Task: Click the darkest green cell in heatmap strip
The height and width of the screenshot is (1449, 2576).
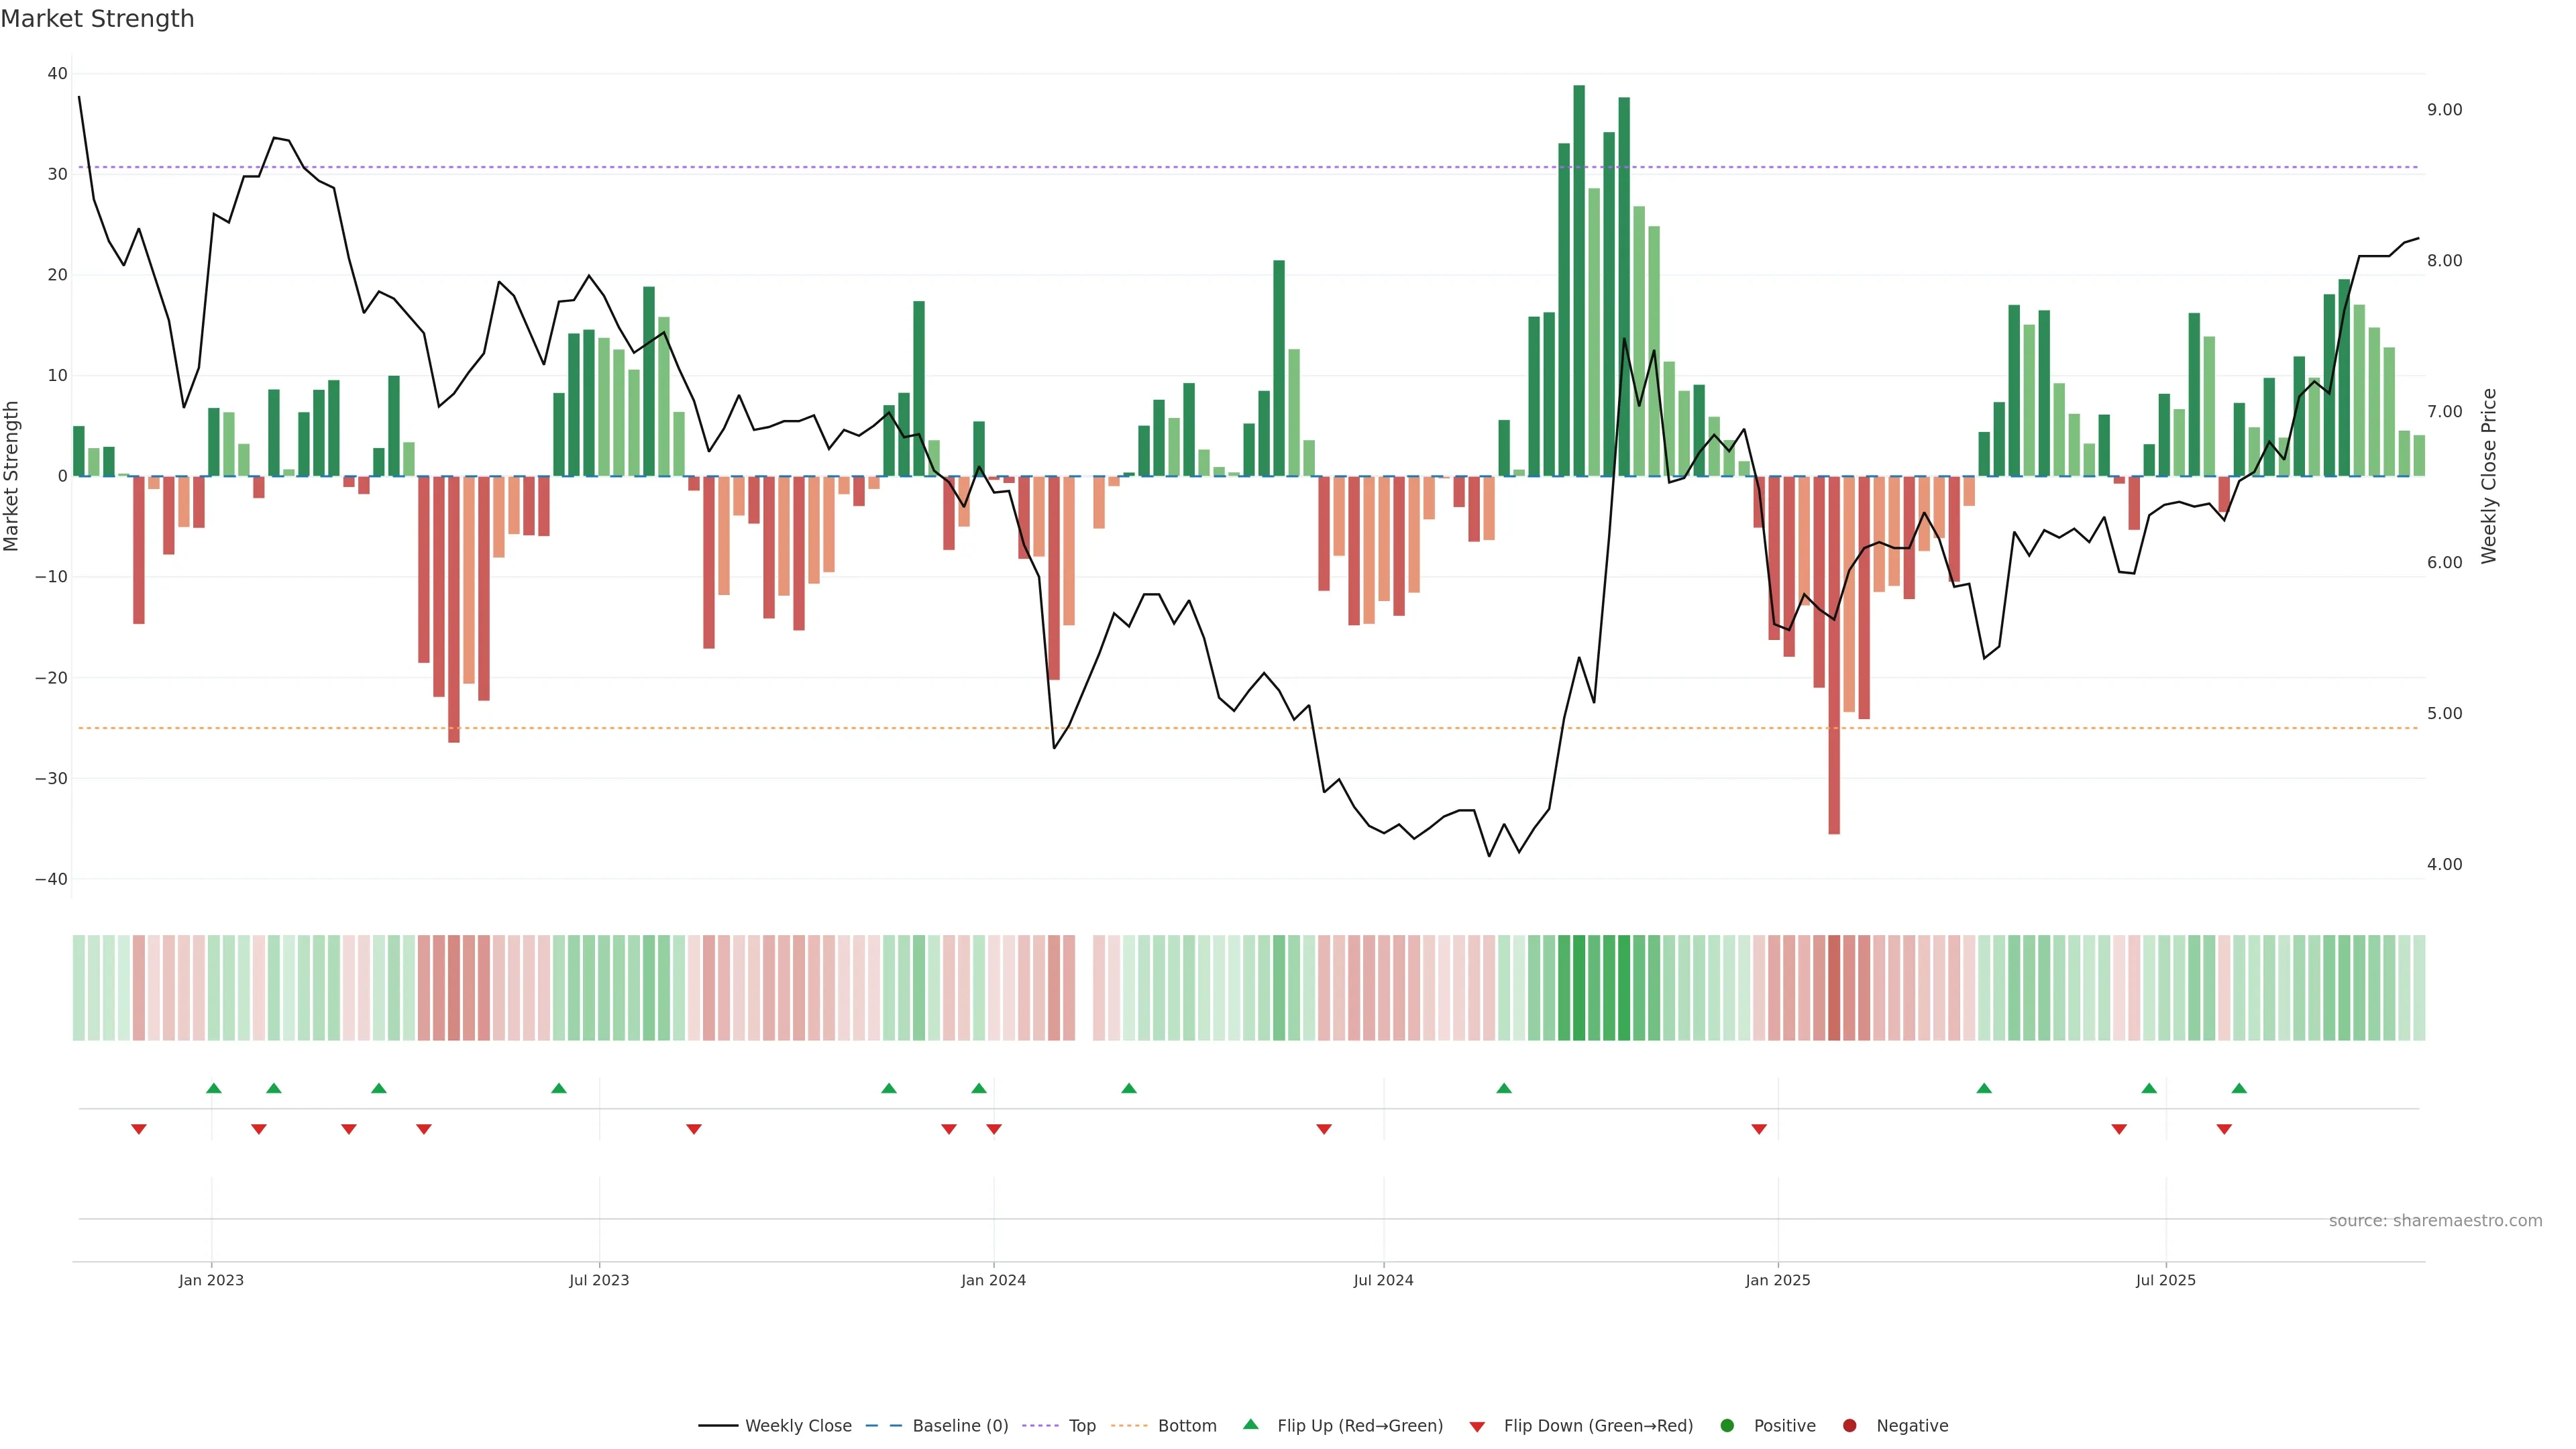Action: coord(1579,988)
